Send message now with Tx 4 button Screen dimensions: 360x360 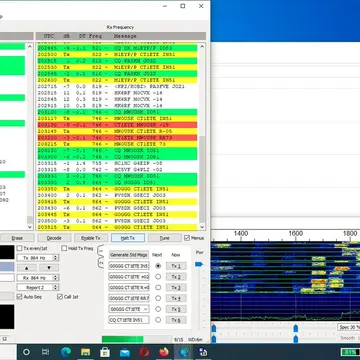(x=176, y=298)
